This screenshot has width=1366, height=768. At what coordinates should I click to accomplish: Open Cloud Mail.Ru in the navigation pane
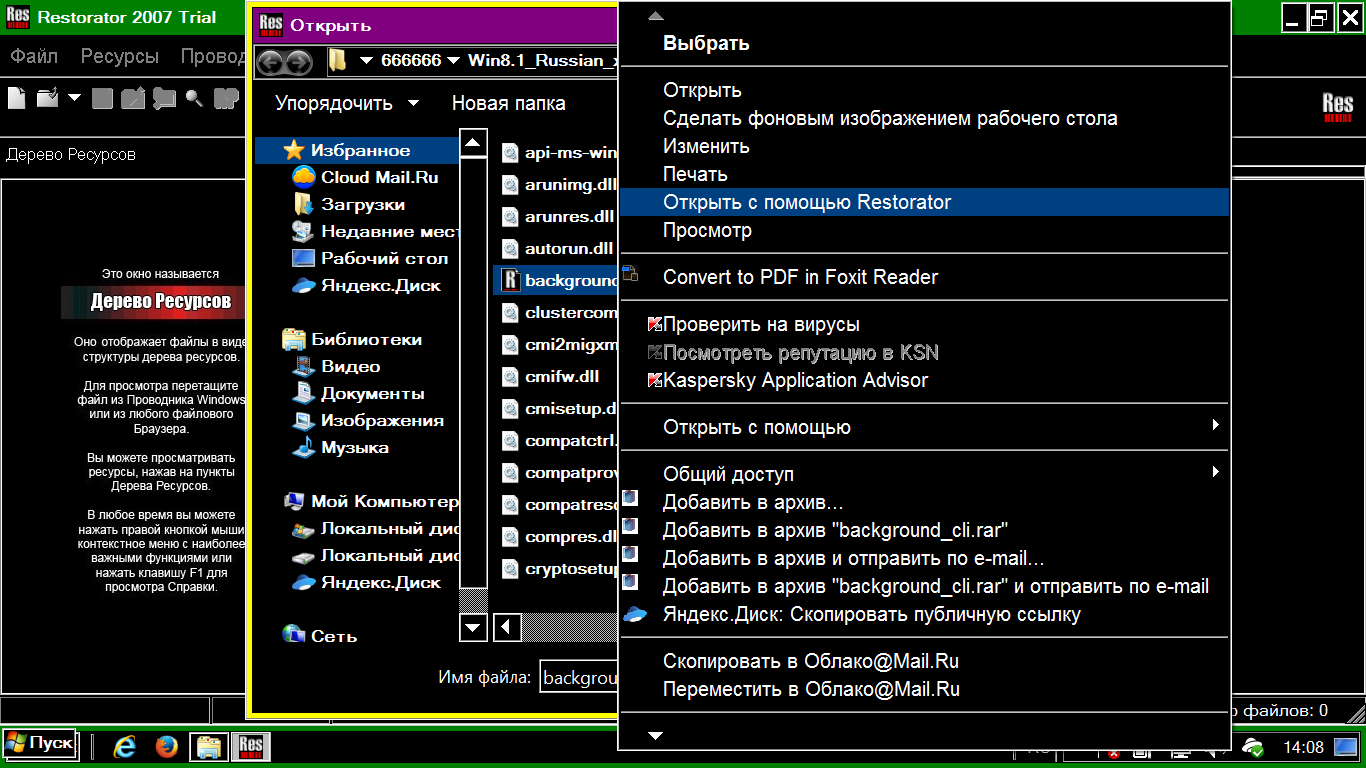click(x=366, y=178)
